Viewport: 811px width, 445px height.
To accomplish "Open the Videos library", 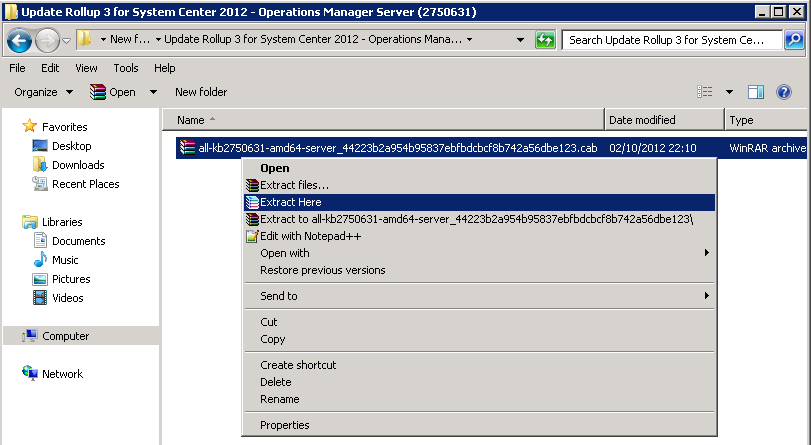I will (67, 298).
